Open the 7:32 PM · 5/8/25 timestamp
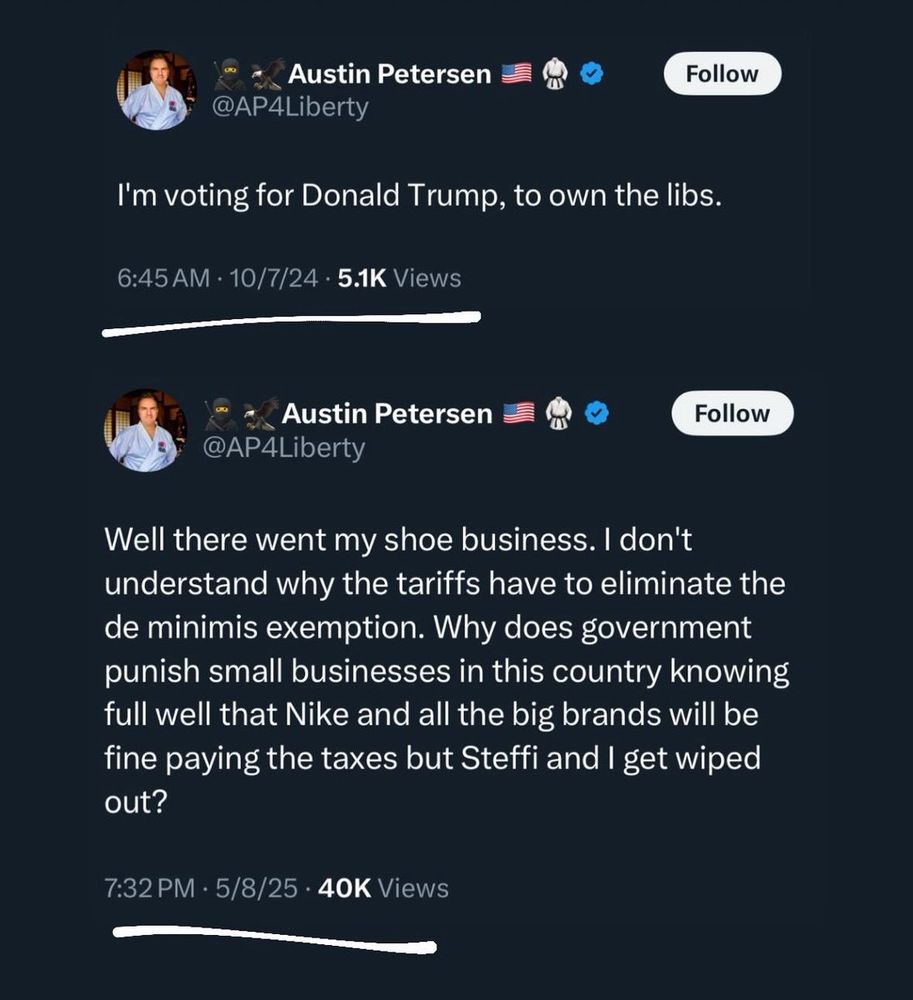The height and width of the screenshot is (1000, 913). [201, 888]
